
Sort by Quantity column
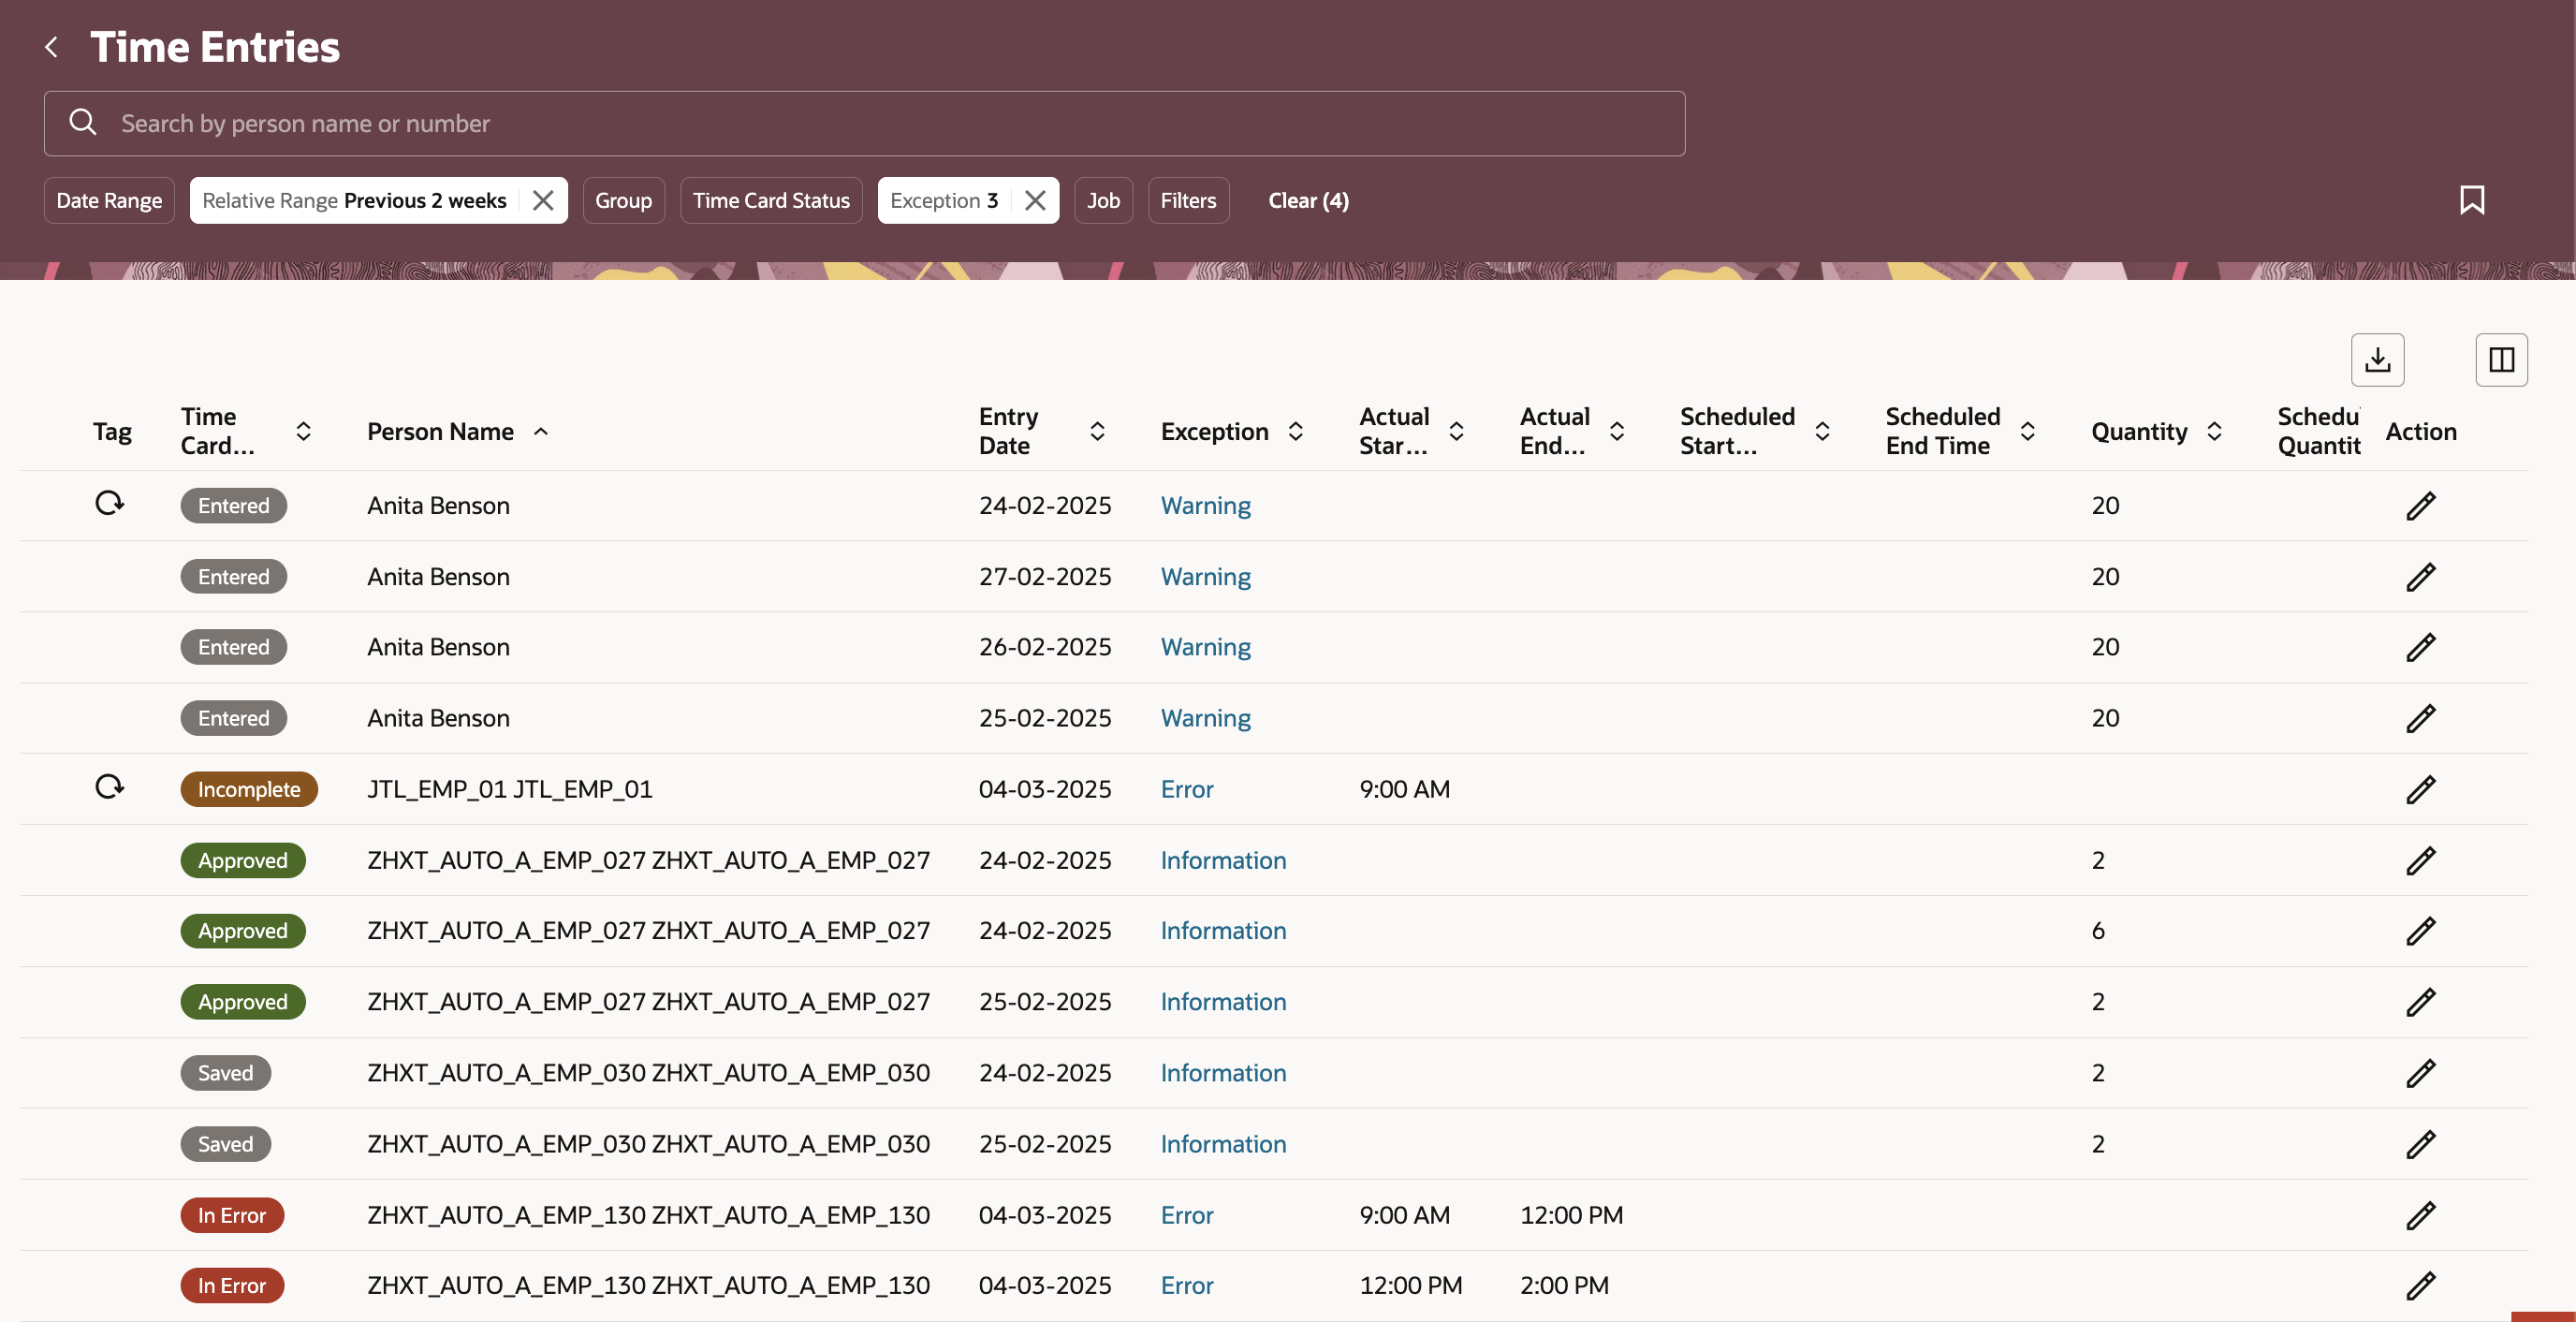[2214, 431]
